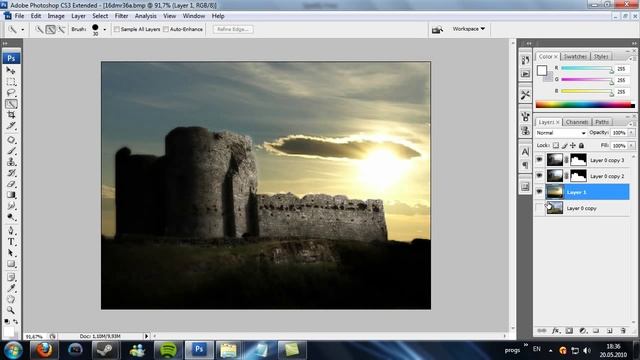Click the Refine Edge button
Image resolution: width=640 pixels, height=360 pixels.
coord(233,29)
